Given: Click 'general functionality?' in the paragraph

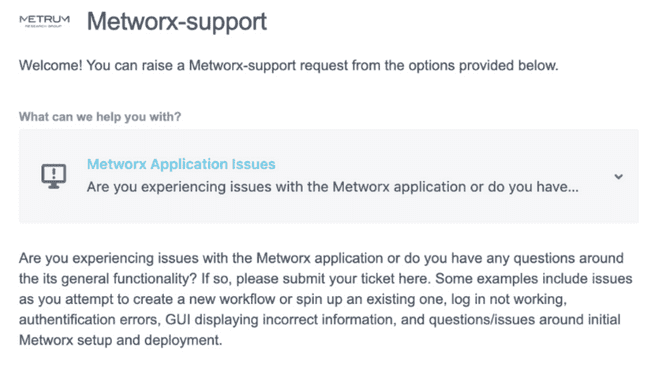Looking at the screenshot, I should coord(129,278).
